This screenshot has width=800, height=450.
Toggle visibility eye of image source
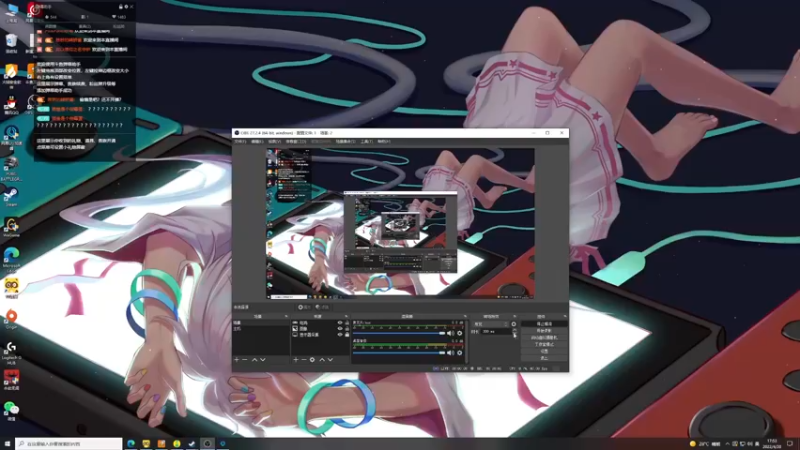pos(340,329)
